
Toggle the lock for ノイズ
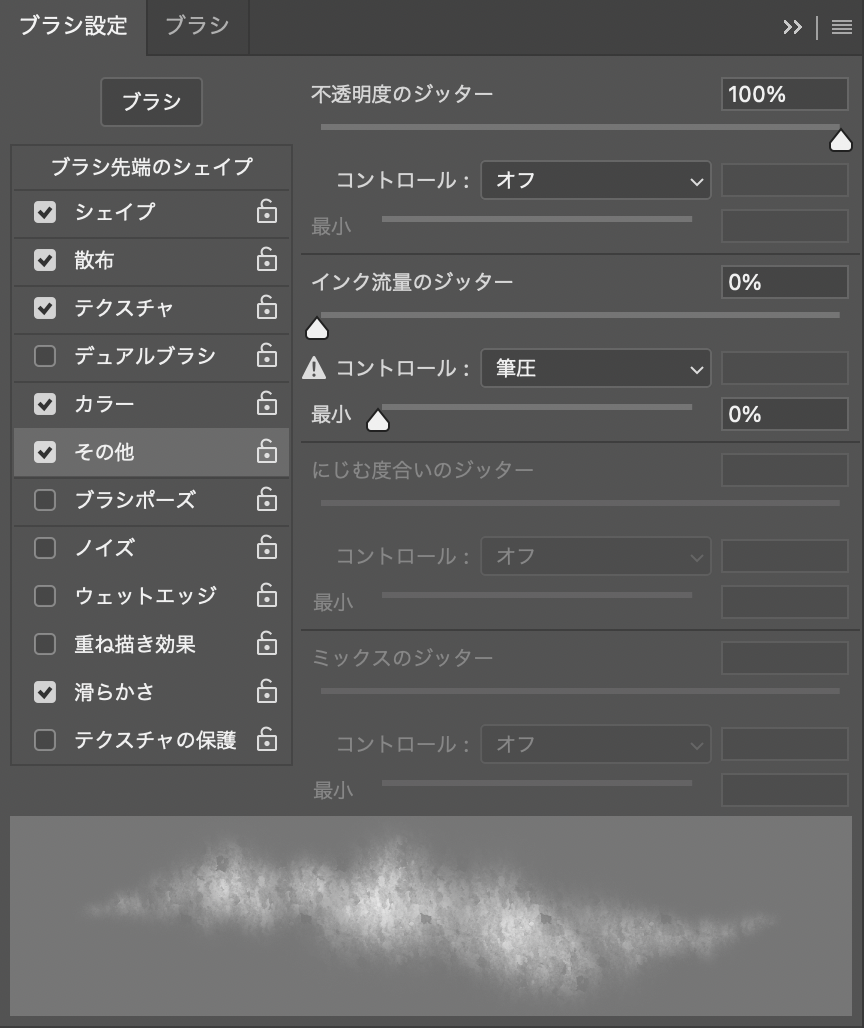pyautogui.click(x=266, y=548)
